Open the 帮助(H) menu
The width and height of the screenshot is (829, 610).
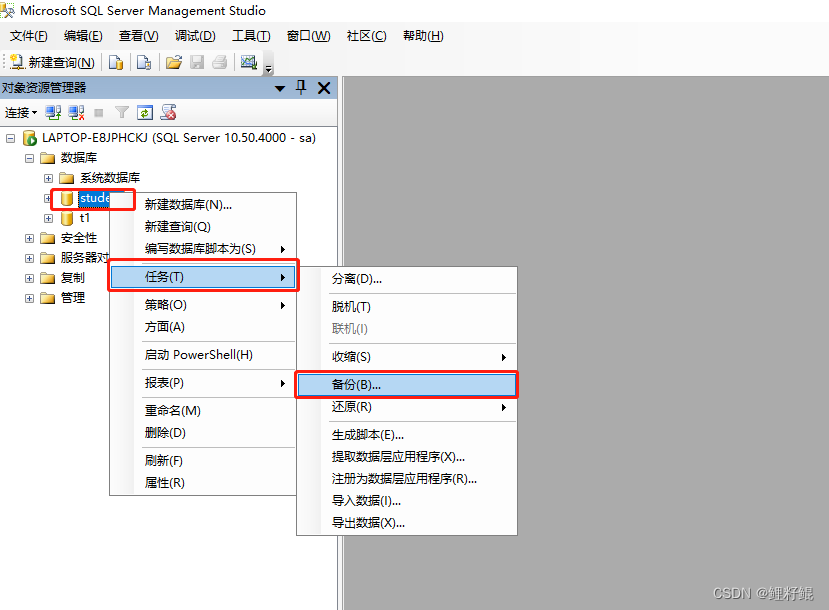(x=423, y=36)
